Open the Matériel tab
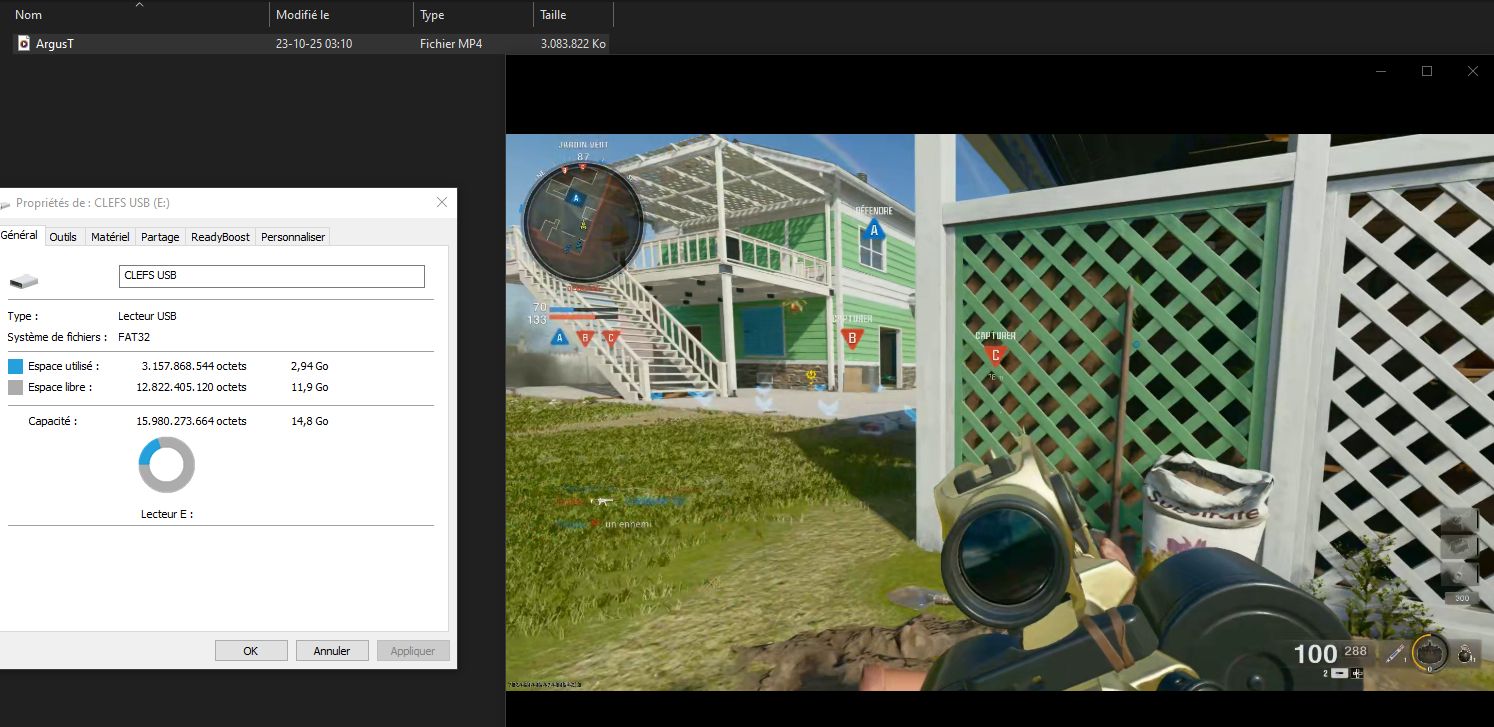Screen dimensions: 1494x727 point(110,237)
